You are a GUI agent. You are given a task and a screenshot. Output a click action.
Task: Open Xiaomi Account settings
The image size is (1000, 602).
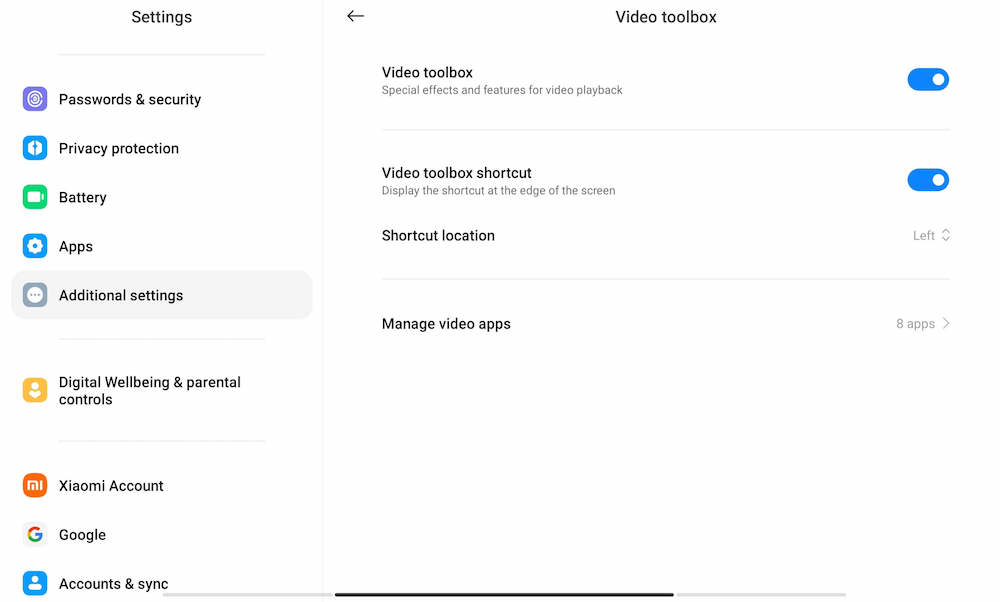coord(162,485)
